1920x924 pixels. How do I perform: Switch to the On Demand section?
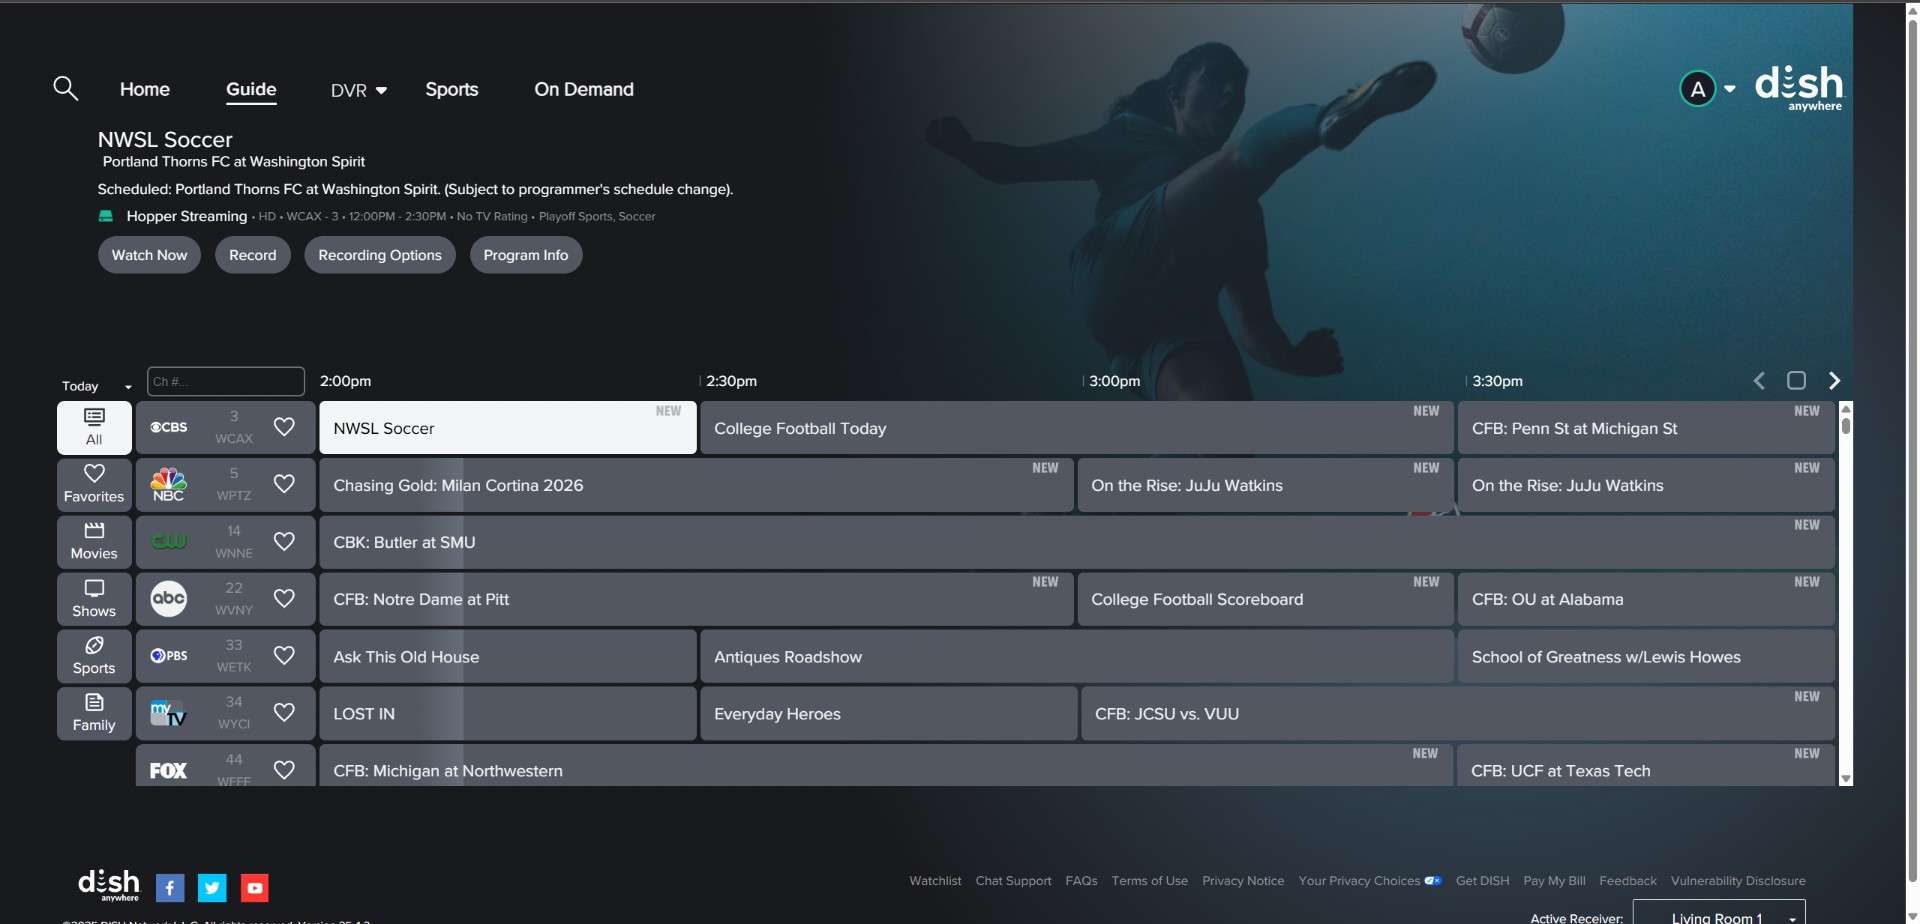pyautogui.click(x=584, y=89)
